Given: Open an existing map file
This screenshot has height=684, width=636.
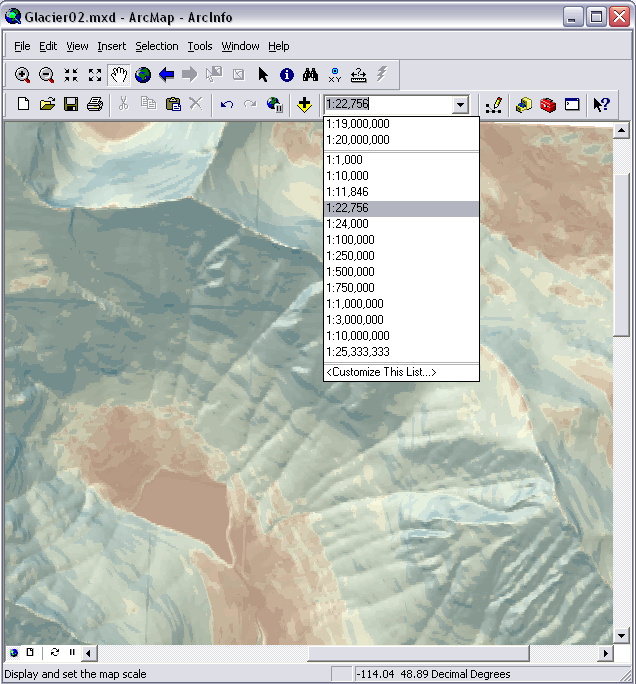Looking at the screenshot, I should (47, 104).
